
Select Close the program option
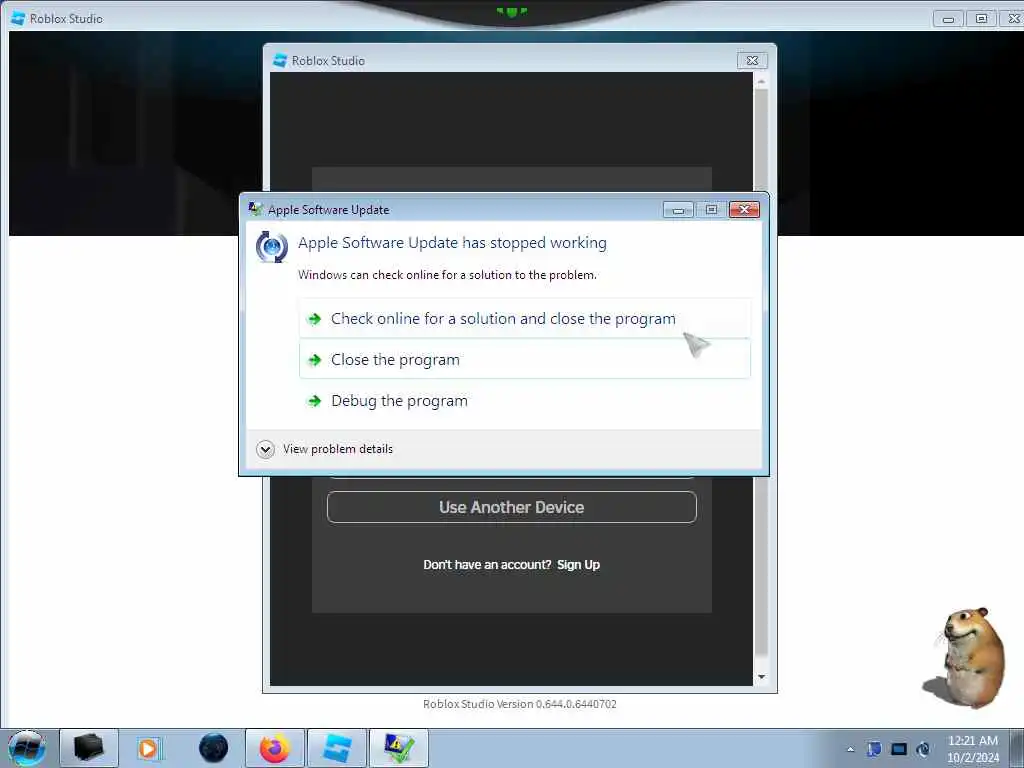point(524,359)
